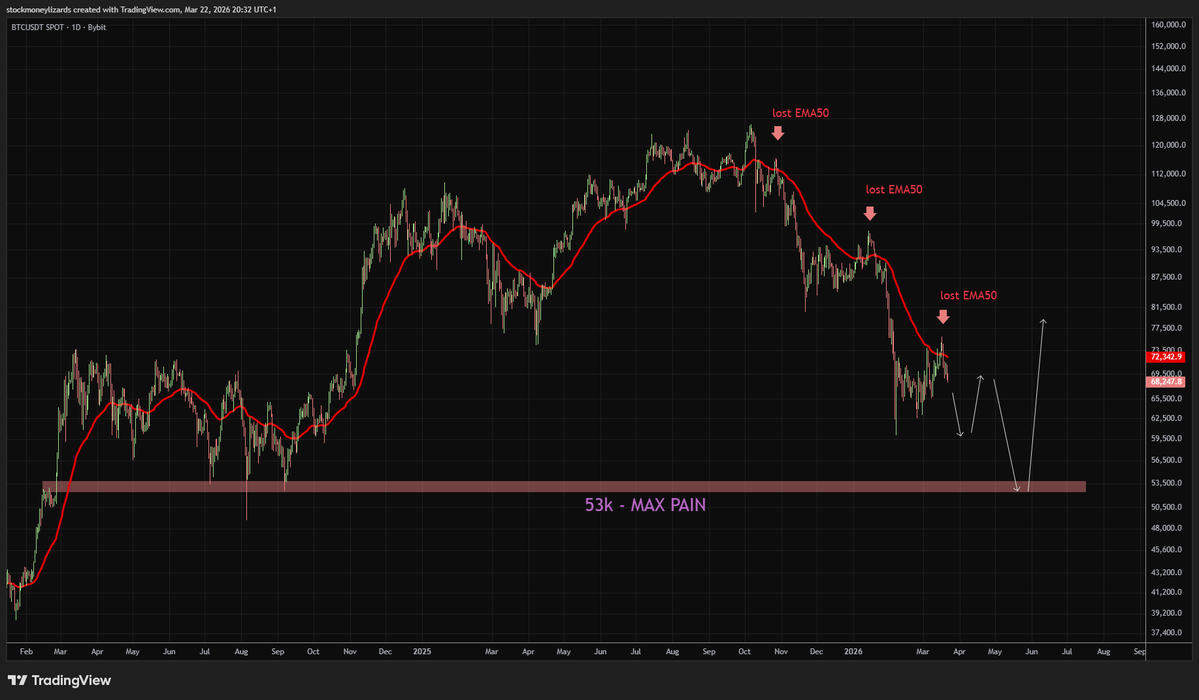Click the '53k - MAX PAIN' annotation text

point(645,505)
